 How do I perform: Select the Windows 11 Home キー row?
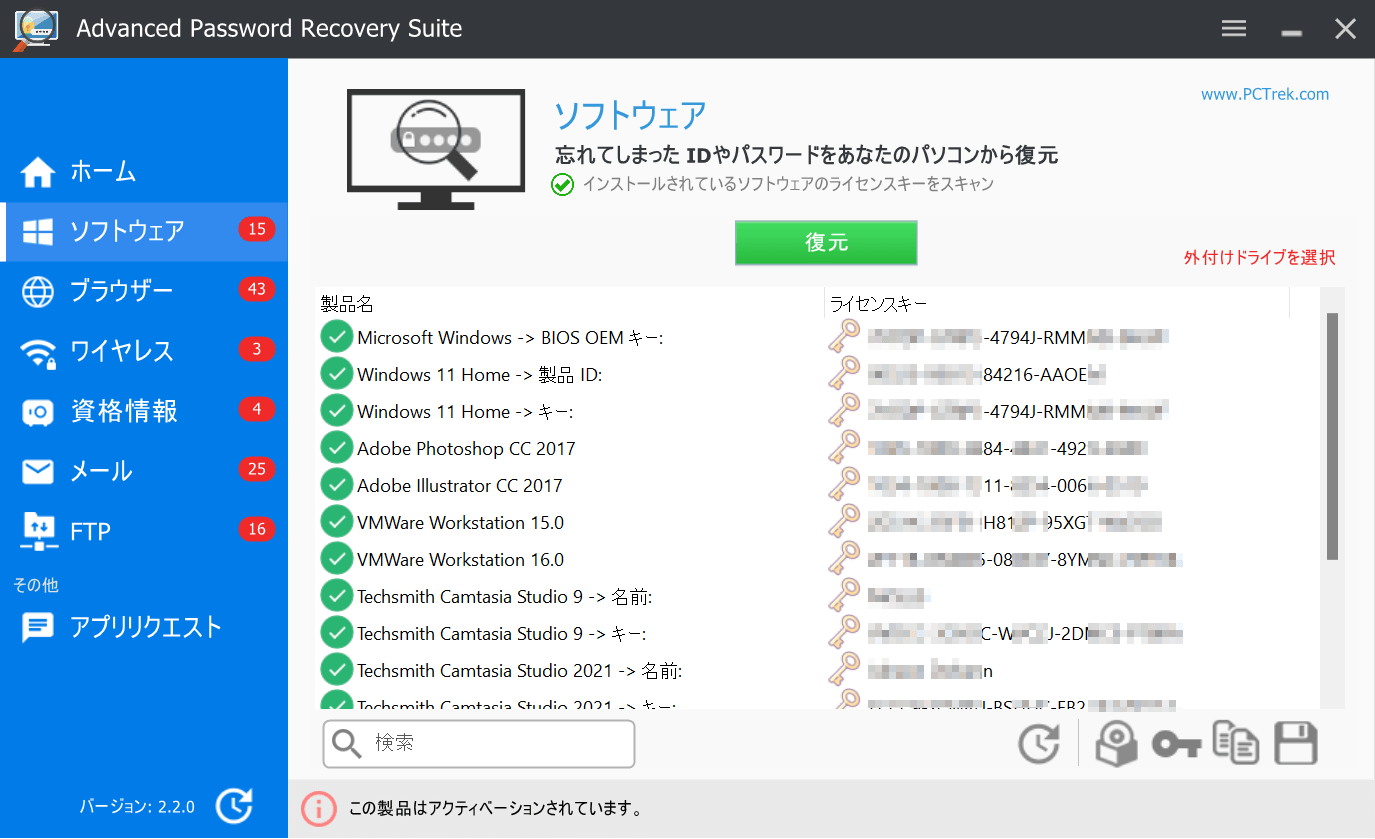(817, 412)
